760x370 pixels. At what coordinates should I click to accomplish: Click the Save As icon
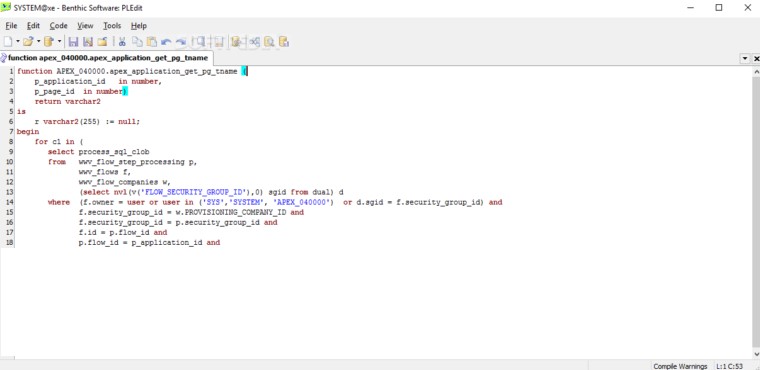tap(88, 42)
